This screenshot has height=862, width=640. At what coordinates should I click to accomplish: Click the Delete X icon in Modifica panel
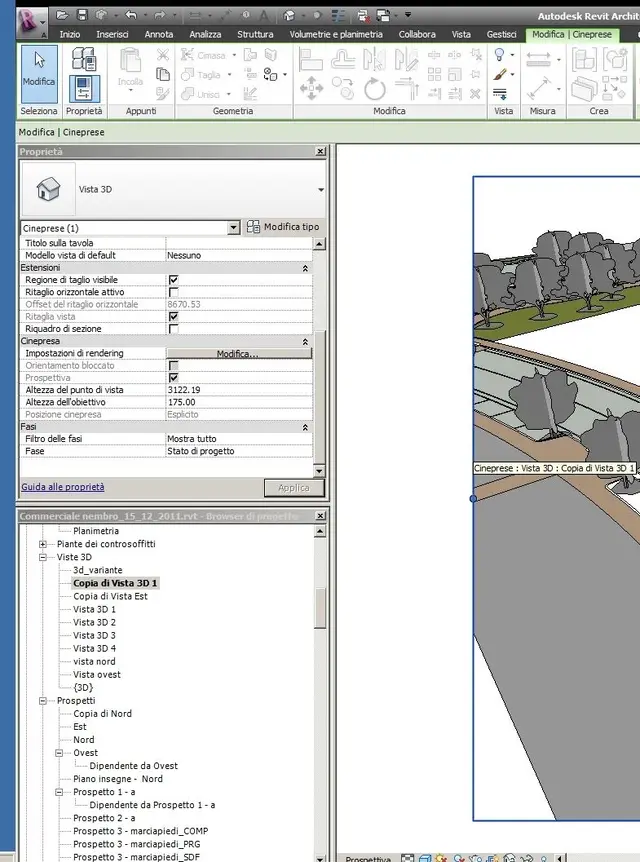click(x=476, y=93)
